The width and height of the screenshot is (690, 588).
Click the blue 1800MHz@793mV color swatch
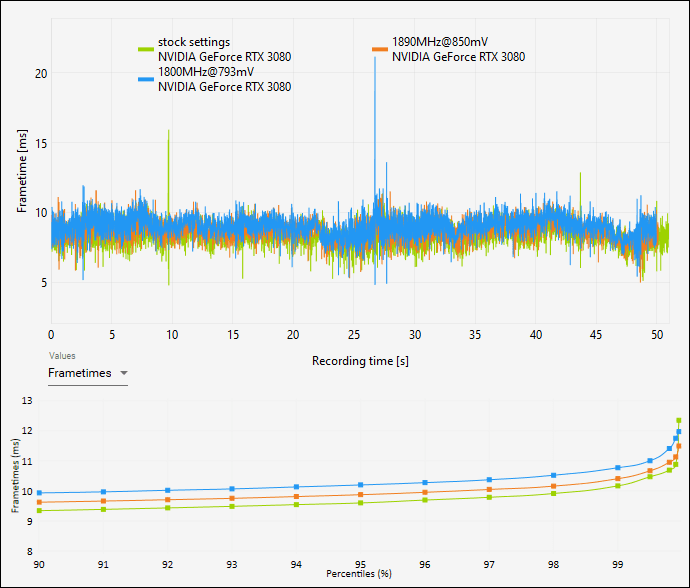coord(146,79)
